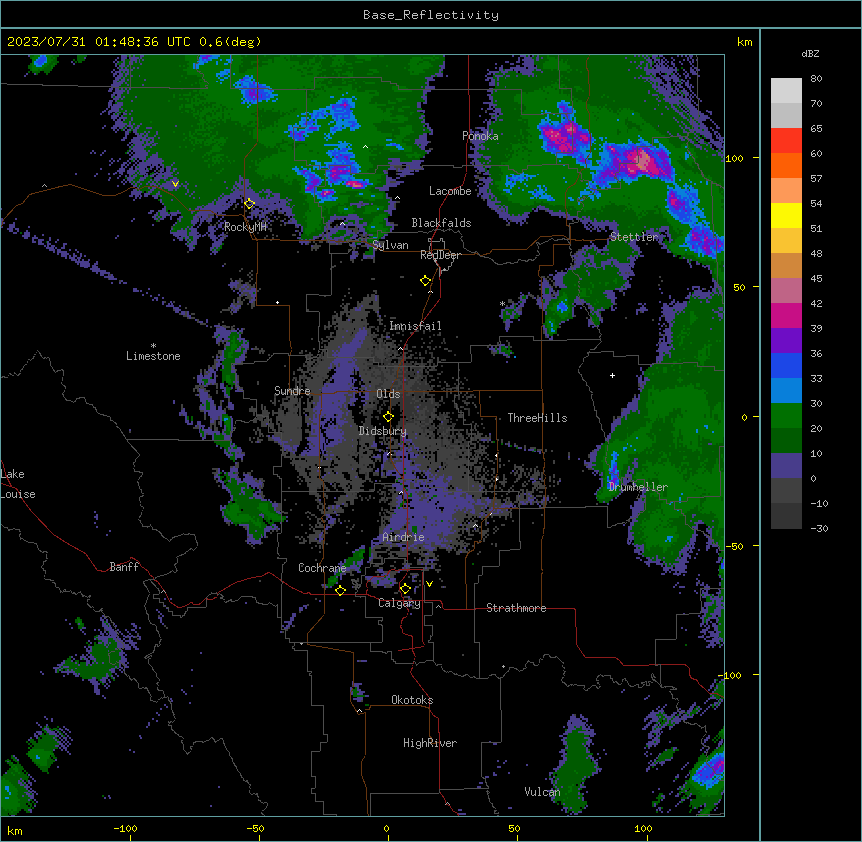Click the Calgary city label
This screenshot has width=862, height=842.
[x=399, y=603]
